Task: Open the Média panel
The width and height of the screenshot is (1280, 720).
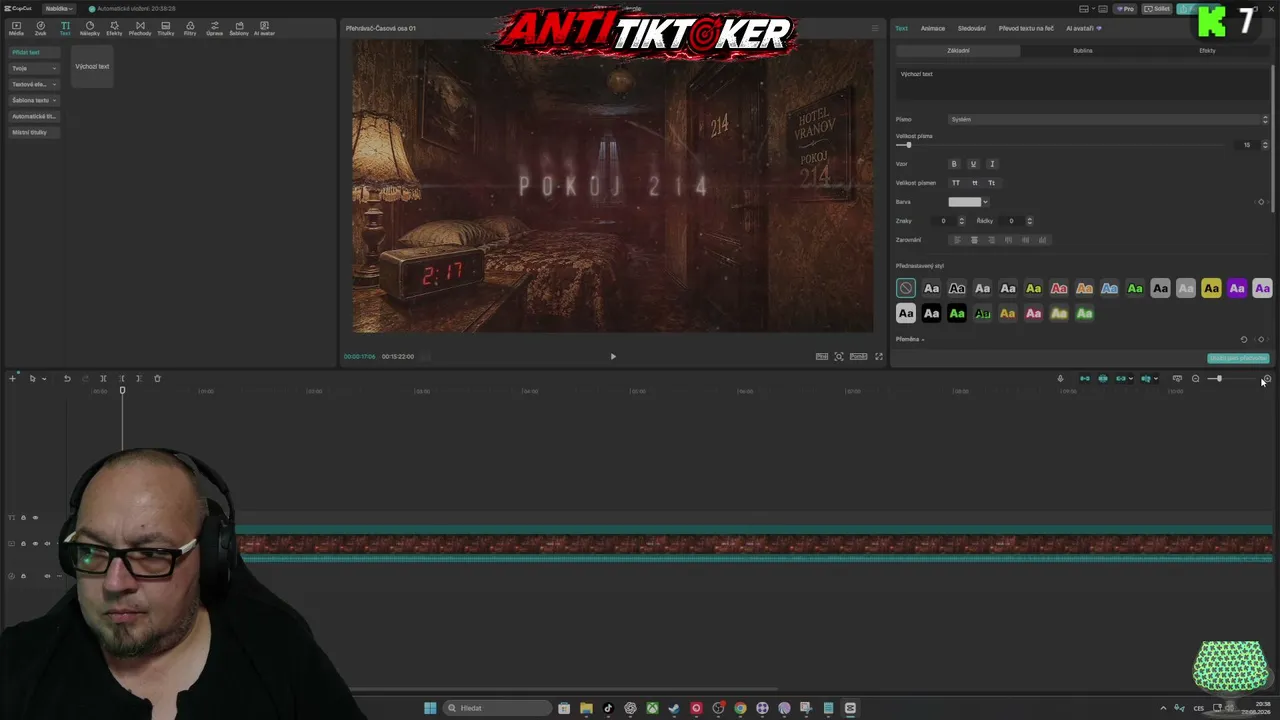Action: pos(16,28)
